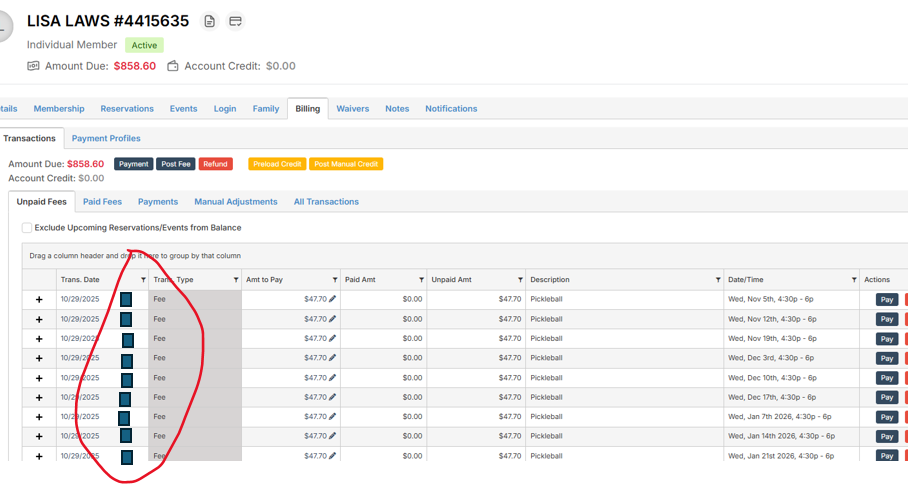This screenshot has width=909, height=487.
Task: Expand the Nov 19th transaction row
Action: (x=39, y=339)
